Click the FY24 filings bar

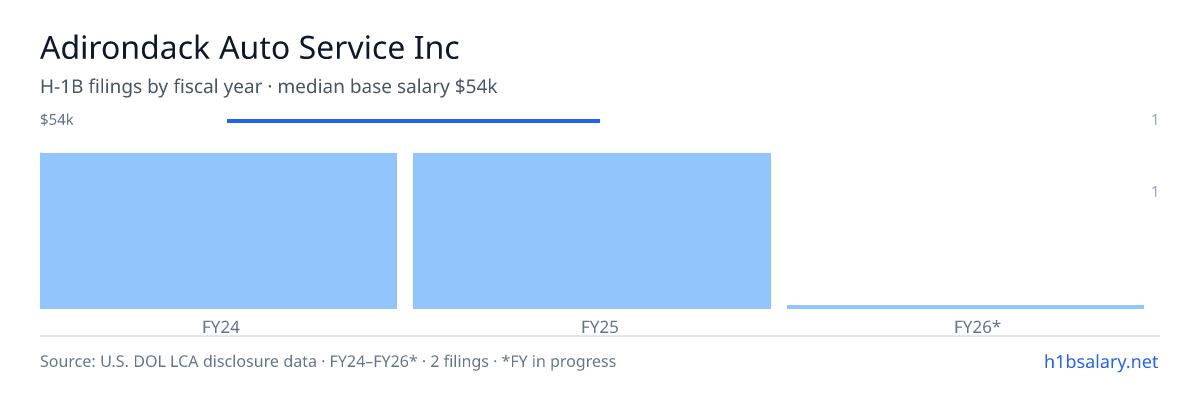click(218, 231)
